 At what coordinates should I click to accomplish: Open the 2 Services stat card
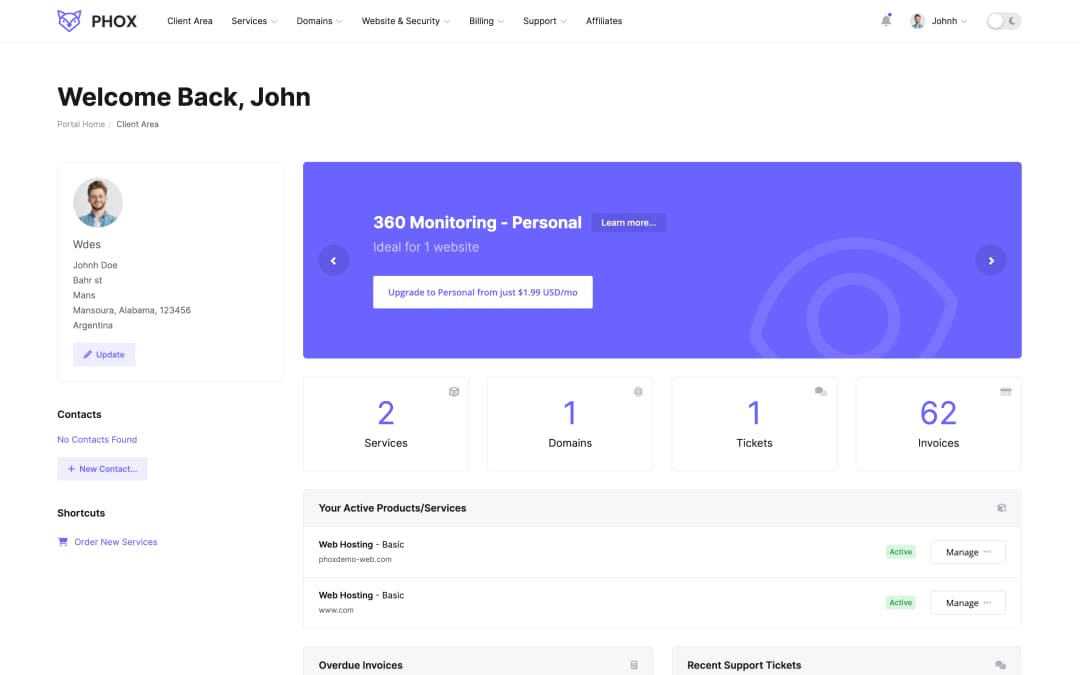click(386, 424)
